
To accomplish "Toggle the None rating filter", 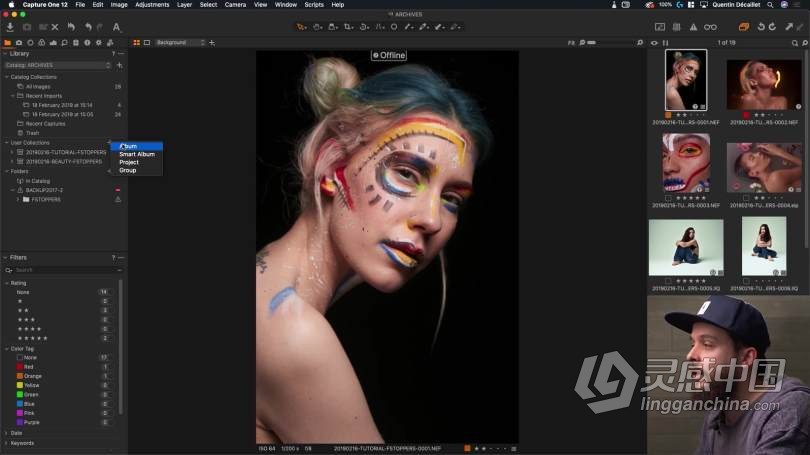I will click(23, 292).
